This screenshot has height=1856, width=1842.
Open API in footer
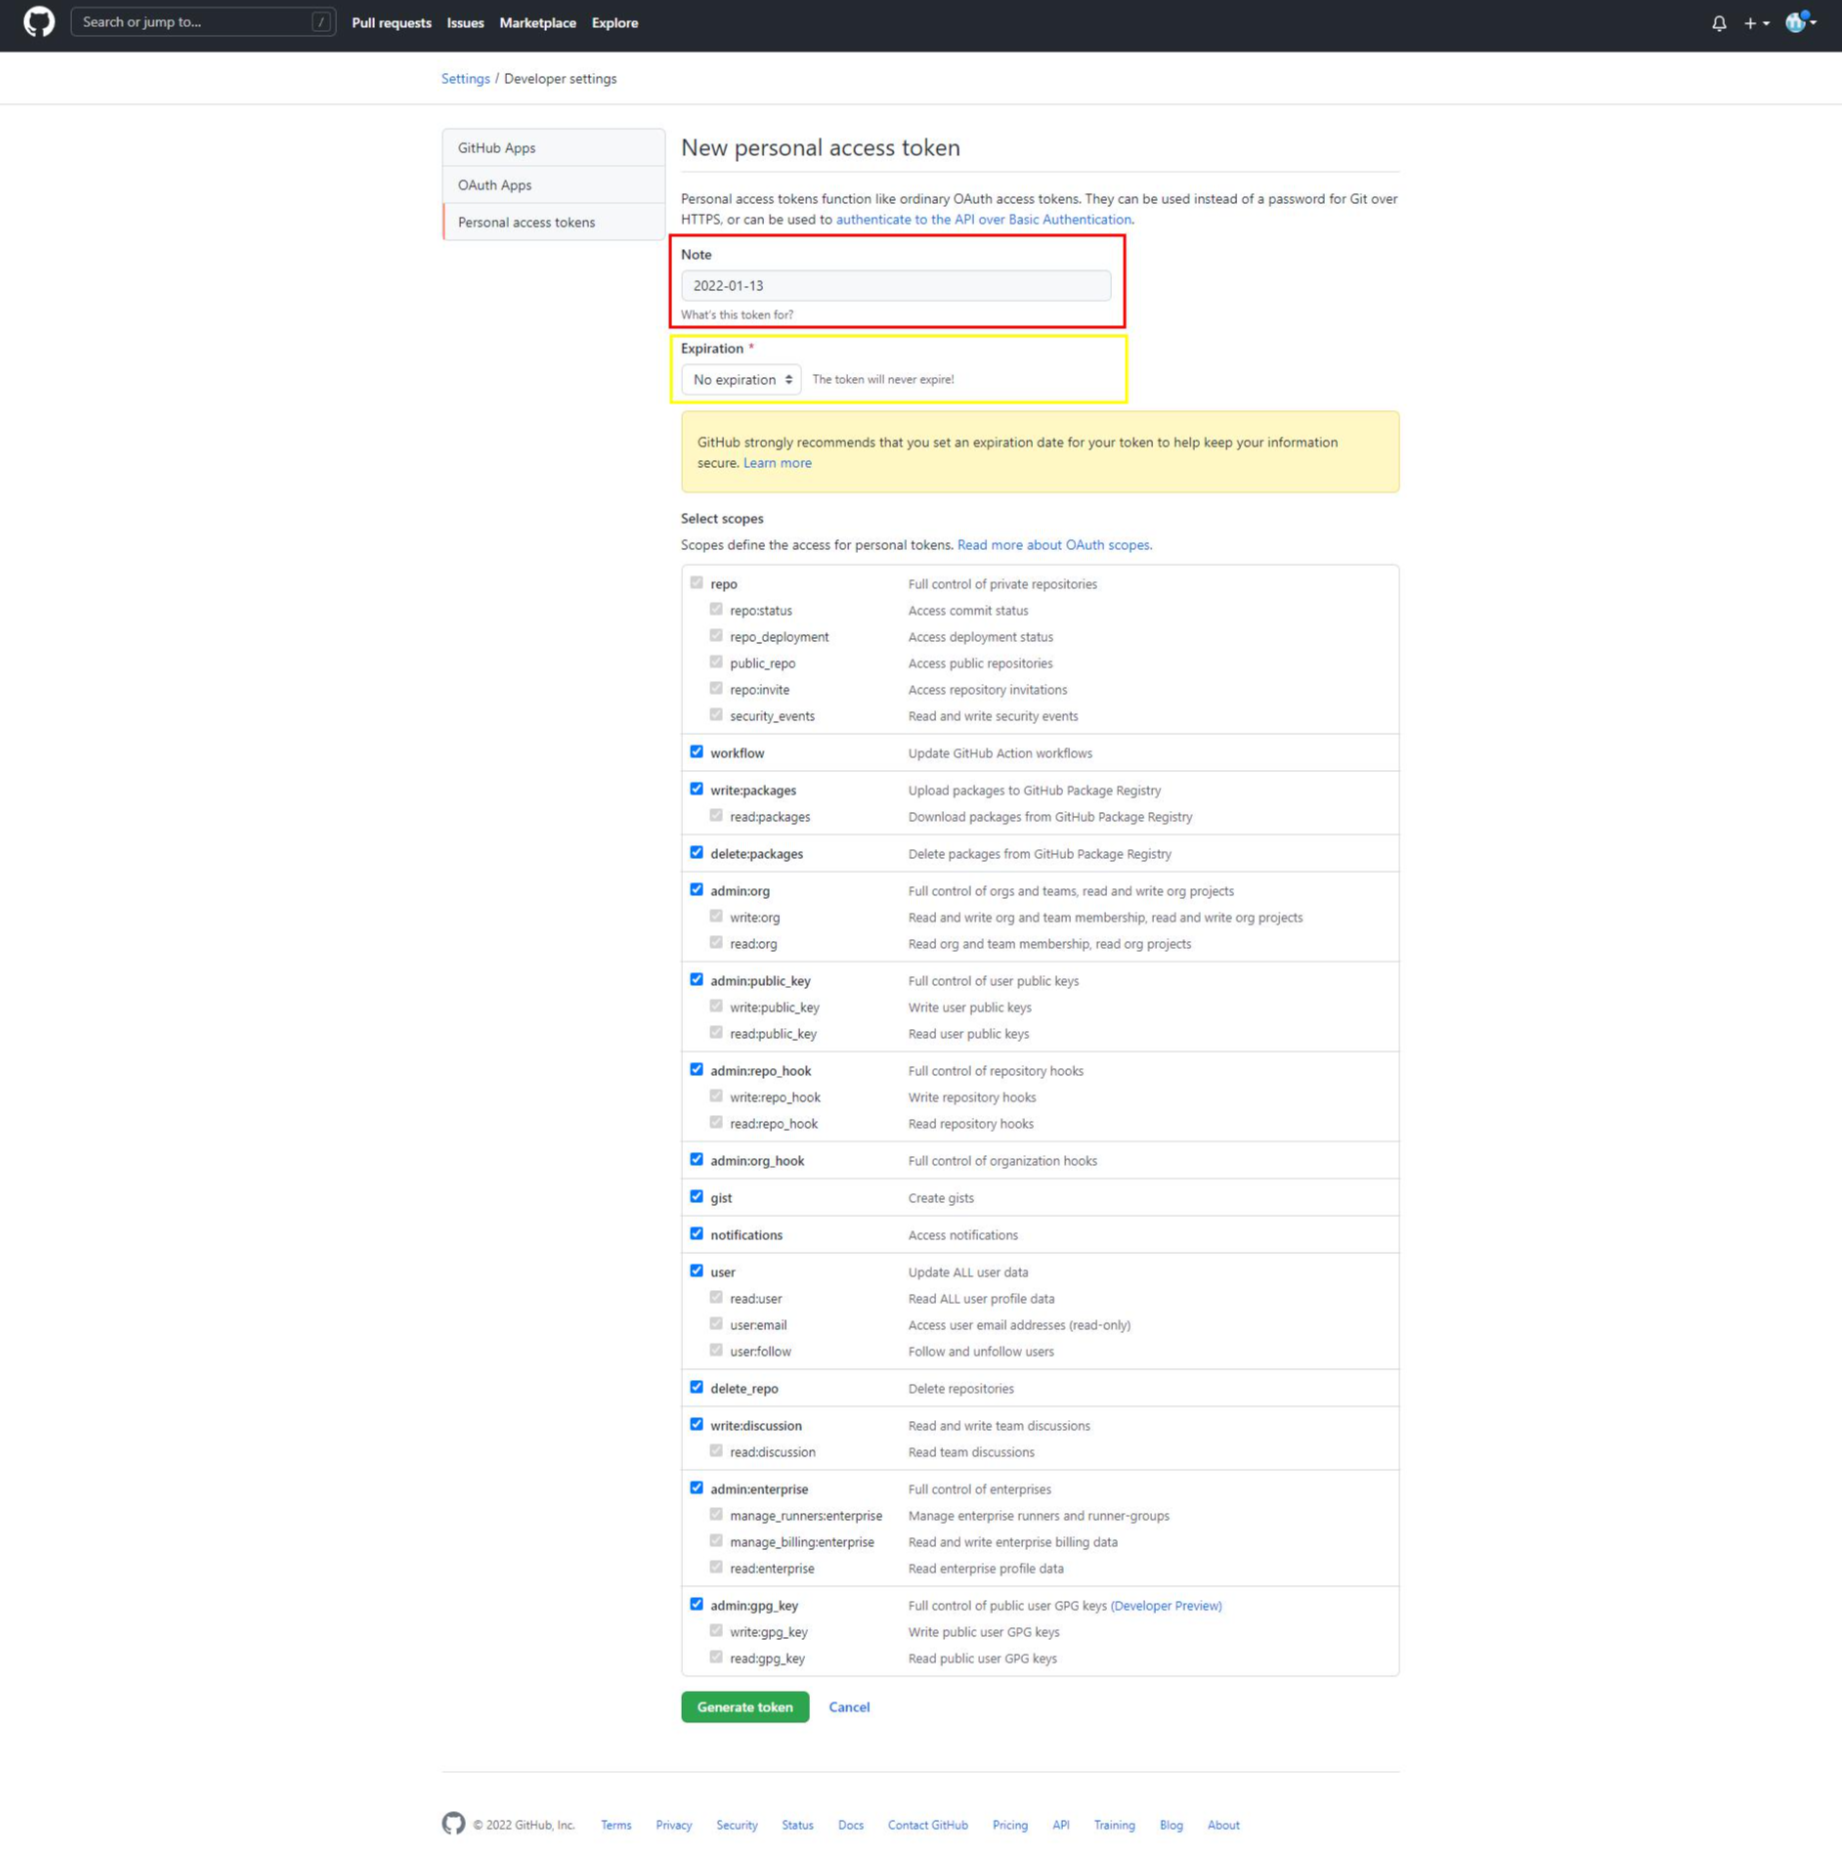pyautogui.click(x=1061, y=1825)
